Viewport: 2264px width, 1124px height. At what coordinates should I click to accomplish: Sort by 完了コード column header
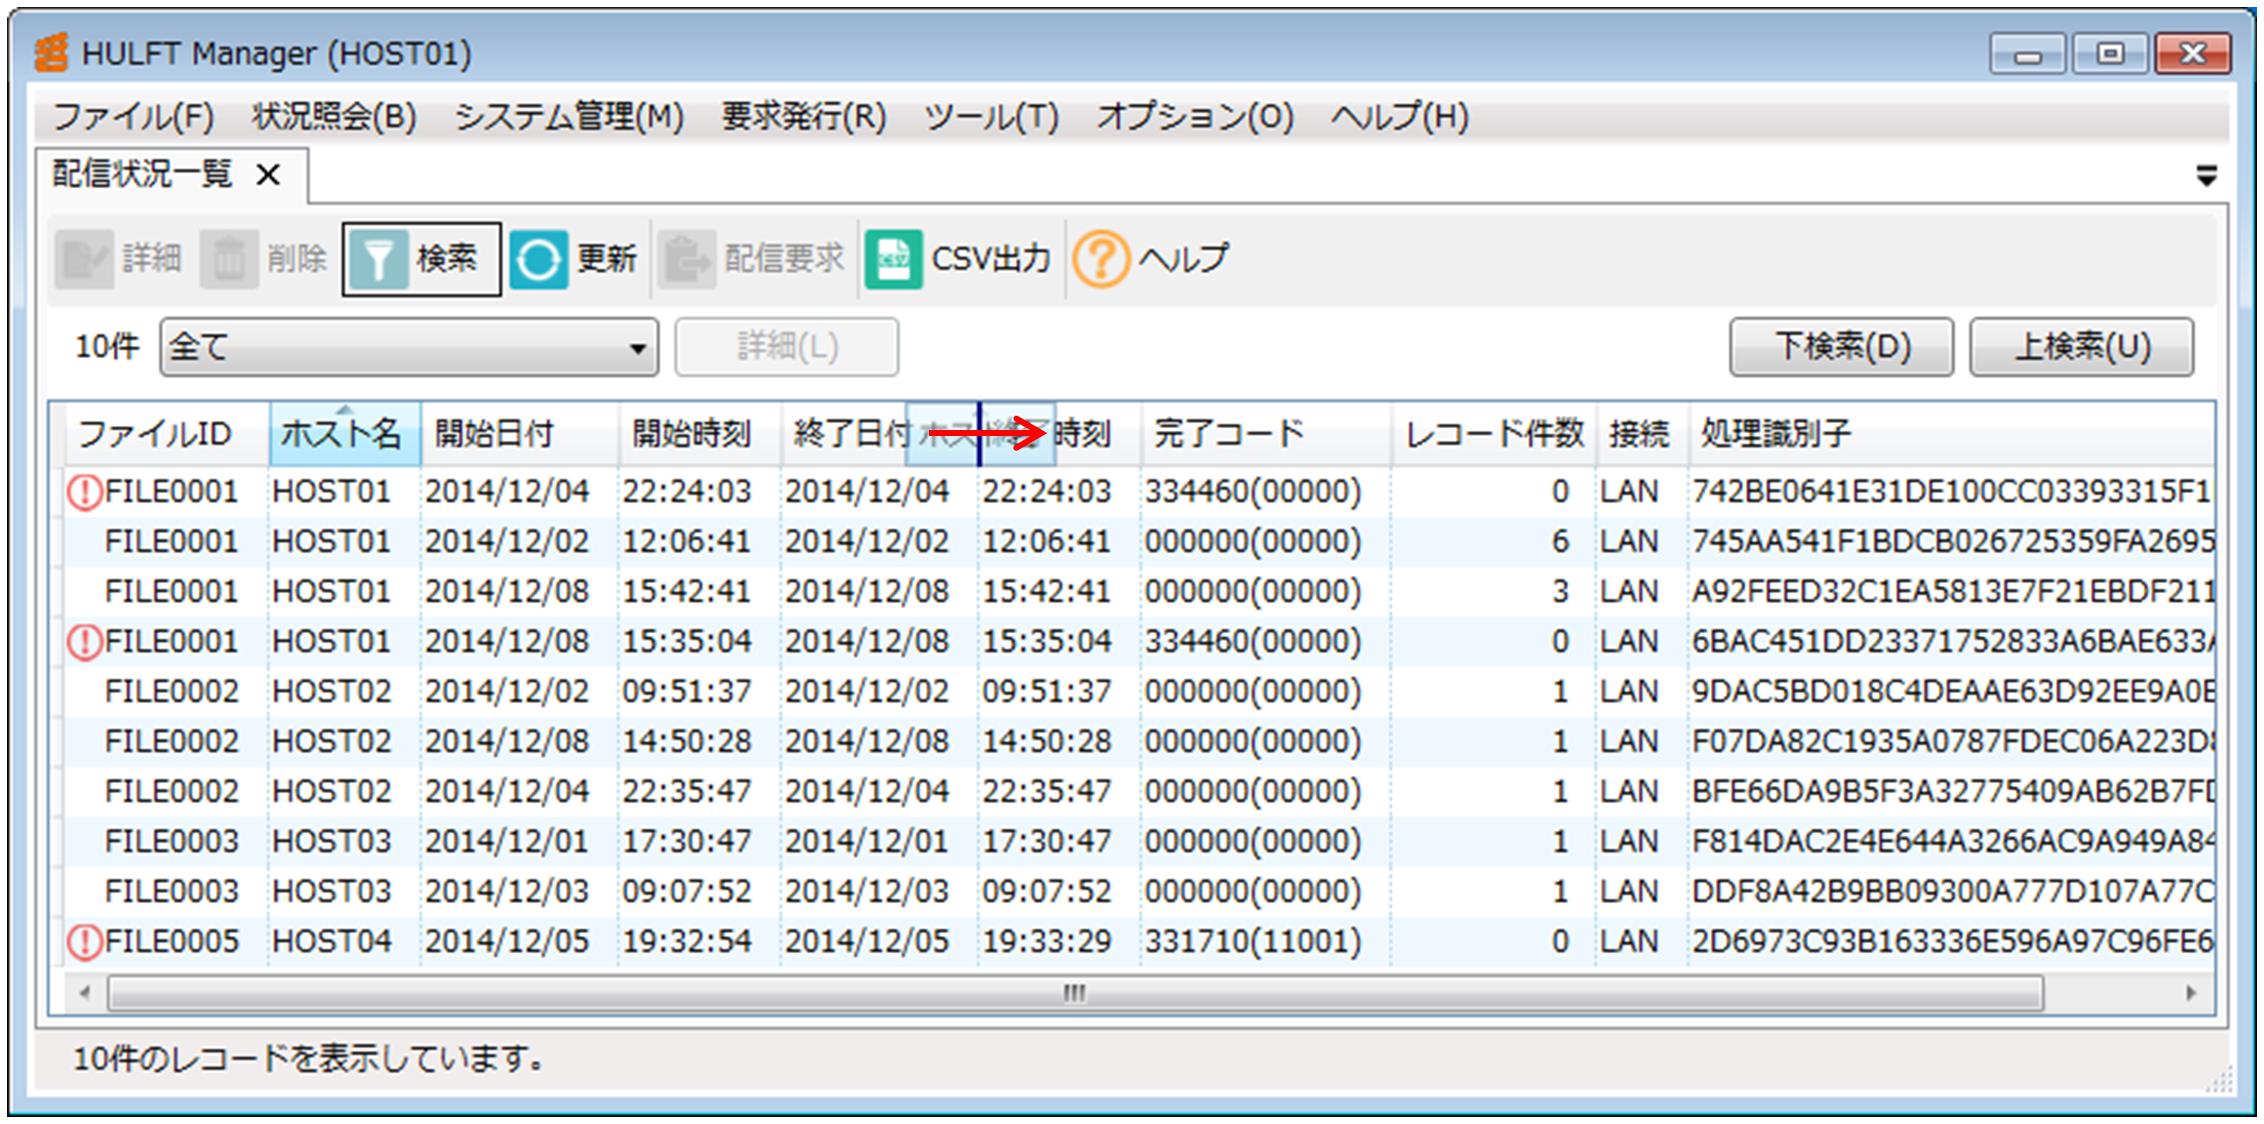click(x=1265, y=434)
